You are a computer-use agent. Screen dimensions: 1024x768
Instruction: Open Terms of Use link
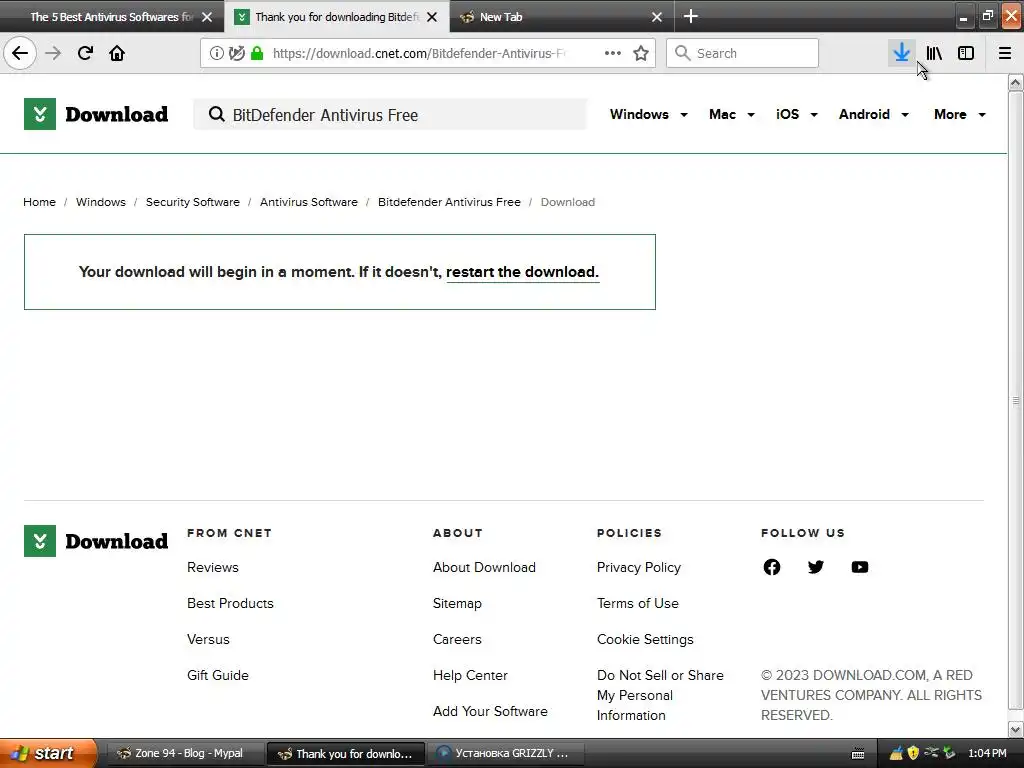(x=637, y=603)
